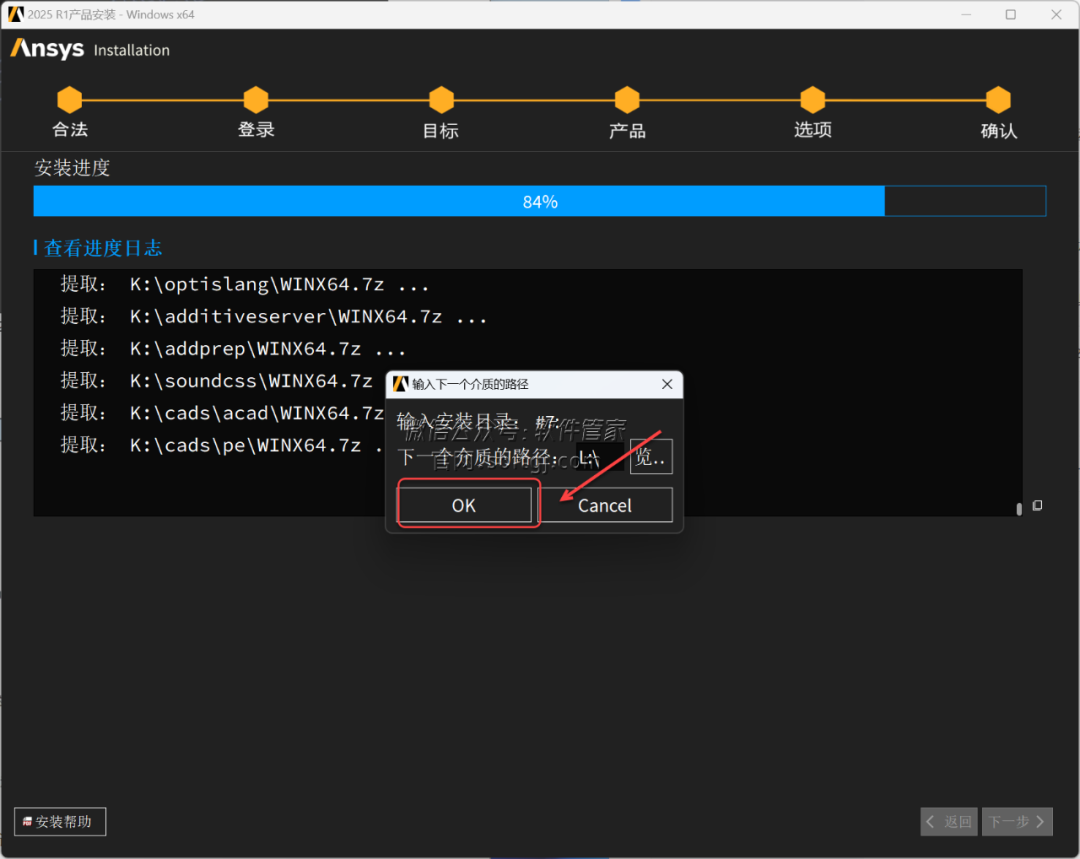
Task: Click the Ansys icon in the media path dialog
Action: coord(401,384)
